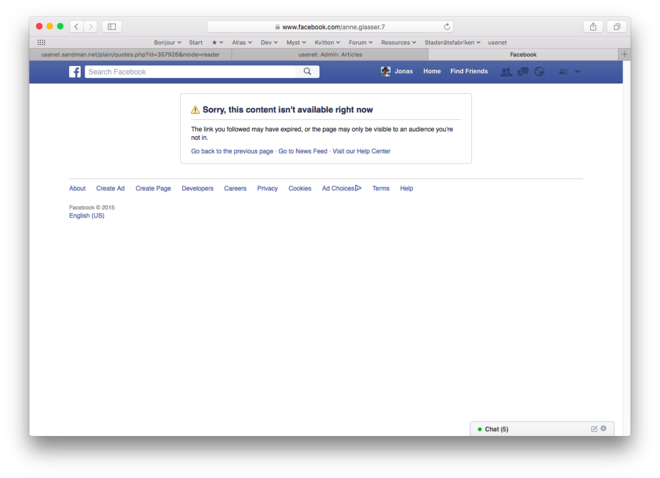Open the privacy shortcuts lock icon
Viewport: 660px width, 478px height.
563,72
